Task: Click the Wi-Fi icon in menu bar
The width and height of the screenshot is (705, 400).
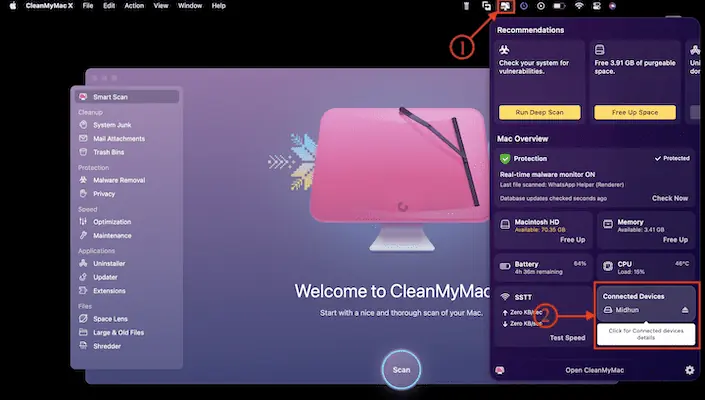Action: point(579,6)
